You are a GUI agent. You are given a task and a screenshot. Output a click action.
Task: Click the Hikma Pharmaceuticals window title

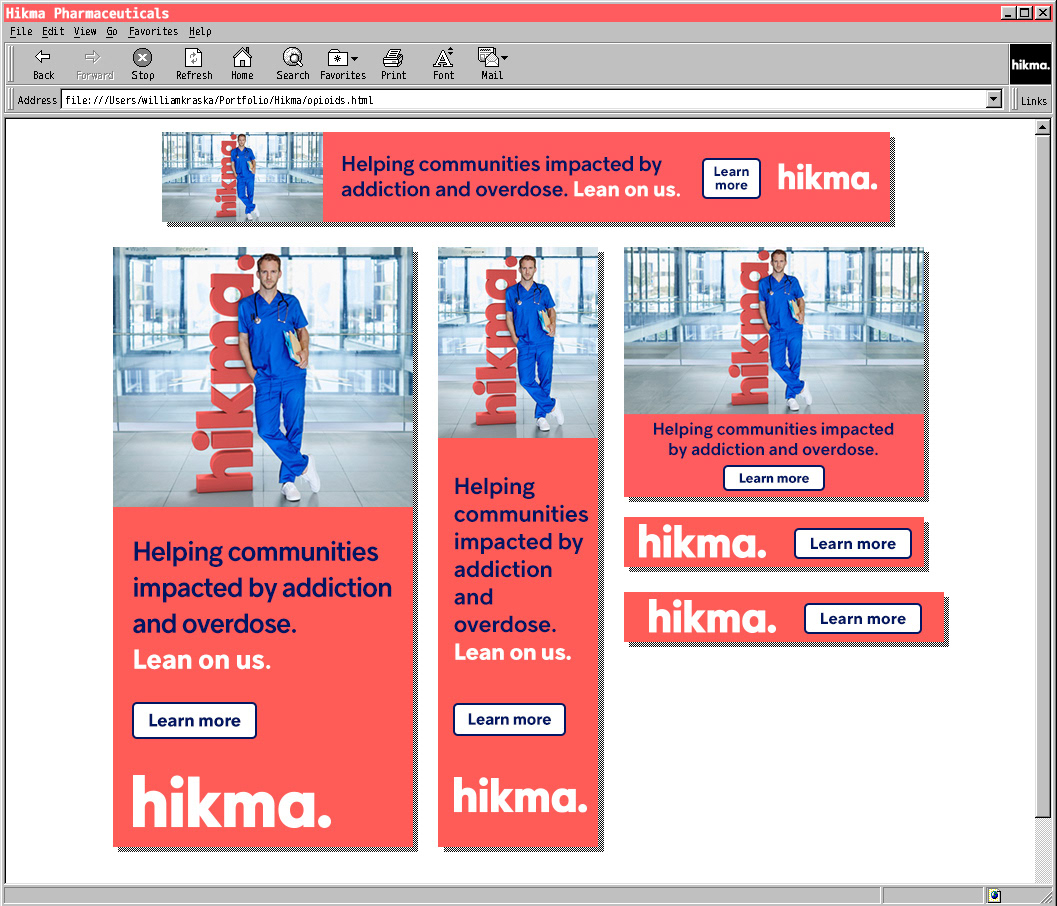coord(87,13)
